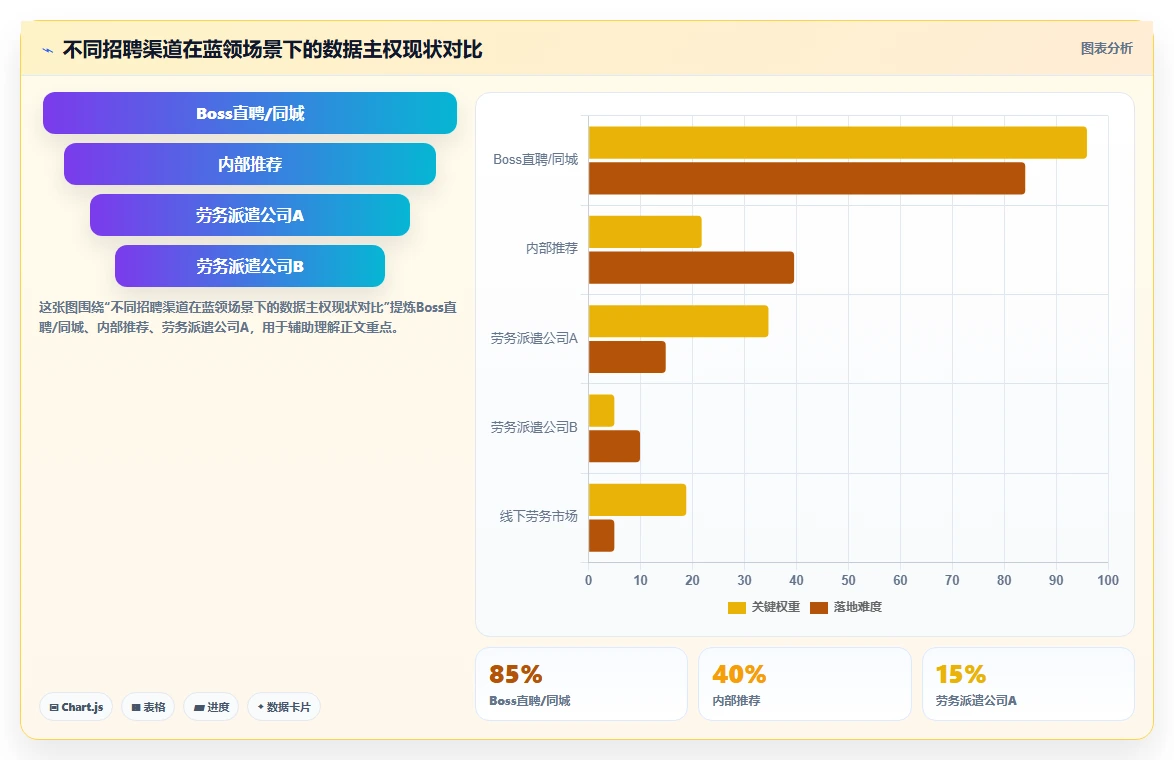This screenshot has width=1174, height=760.
Task: Select the 劳务派遣公司A funnel block
Action: pyautogui.click(x=250, y=215)
